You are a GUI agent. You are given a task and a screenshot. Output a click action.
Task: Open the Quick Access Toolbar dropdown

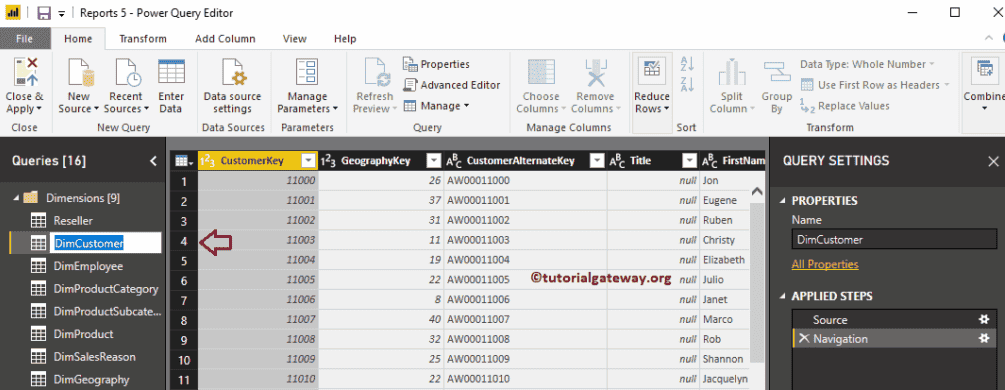point(62,13)
